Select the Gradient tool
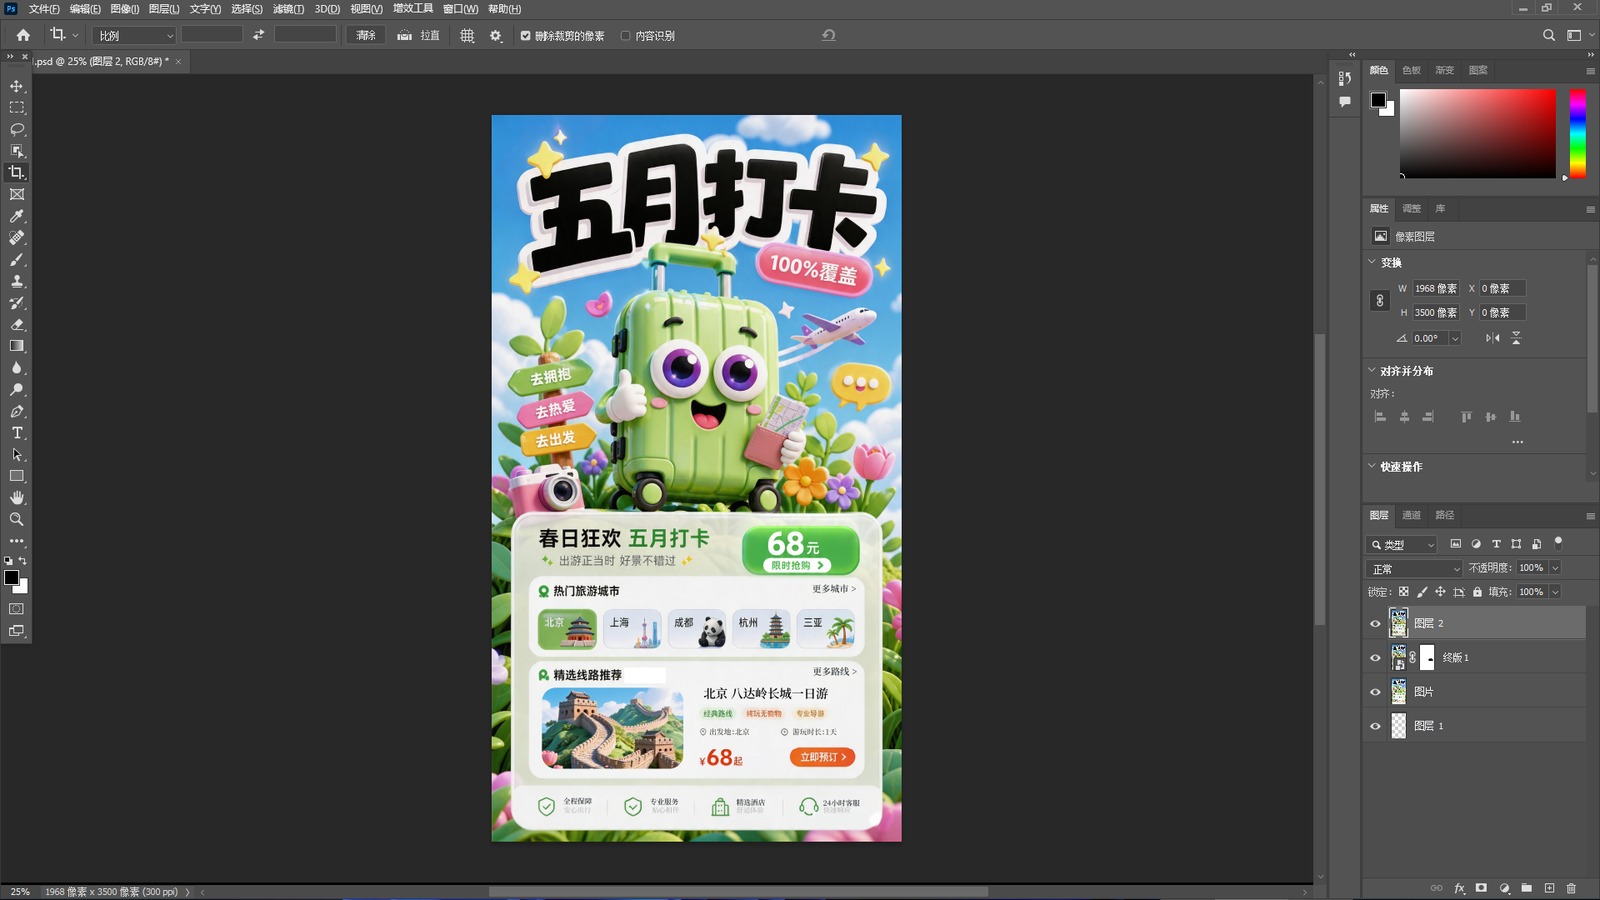The height and width of the screenshot is (900, 1600). point(17,346)
